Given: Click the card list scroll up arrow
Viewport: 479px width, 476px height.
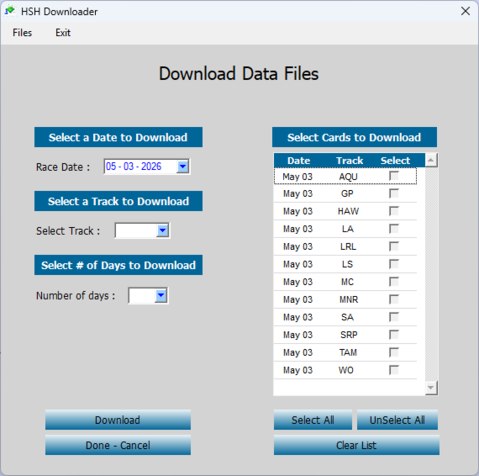Looking at the screenshot, I should click(431, 160).
